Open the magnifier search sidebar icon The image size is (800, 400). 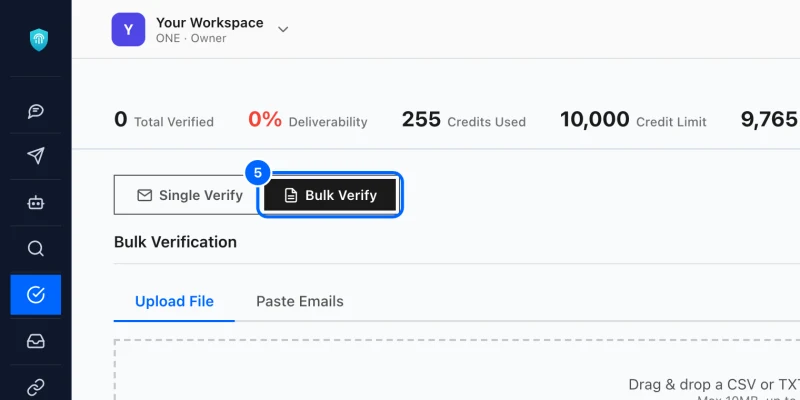point(36,249)
